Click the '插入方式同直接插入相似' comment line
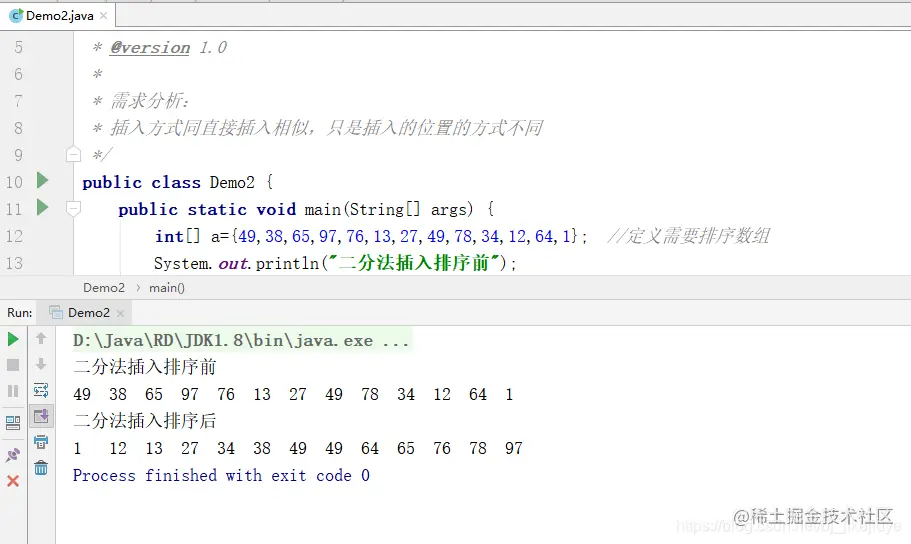Image resolution: width=911 pixels, height=544 pixels. pyautogui.click(x=318, y=128)
